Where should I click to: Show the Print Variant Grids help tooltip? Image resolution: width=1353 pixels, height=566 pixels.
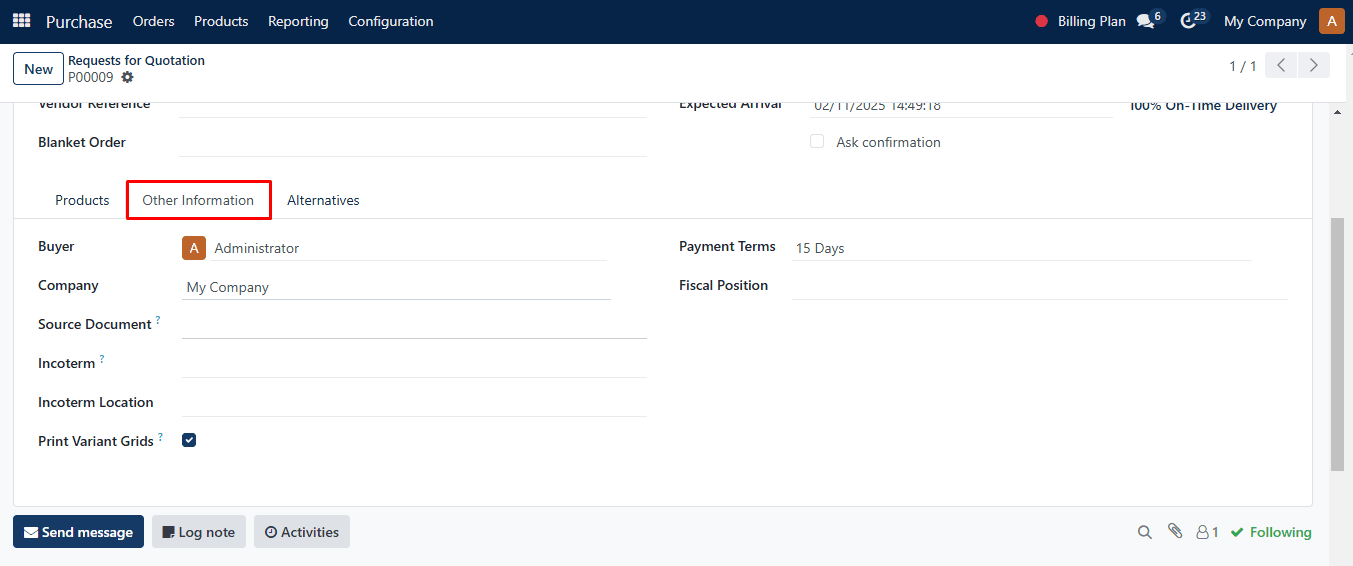coord(160,437)
